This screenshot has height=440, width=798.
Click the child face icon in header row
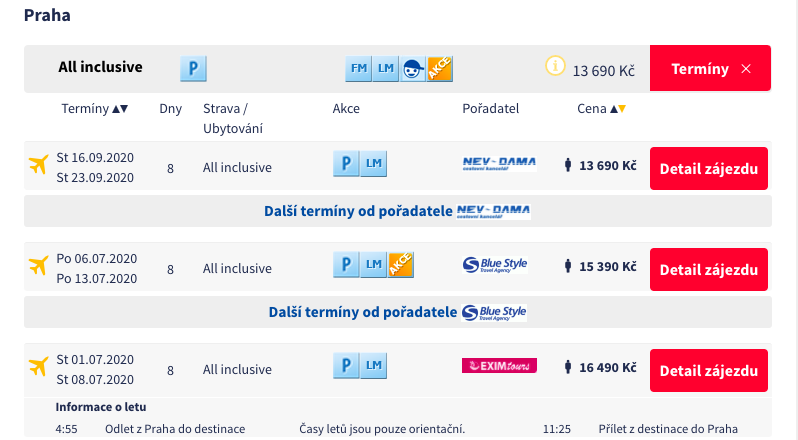point(412,69)
